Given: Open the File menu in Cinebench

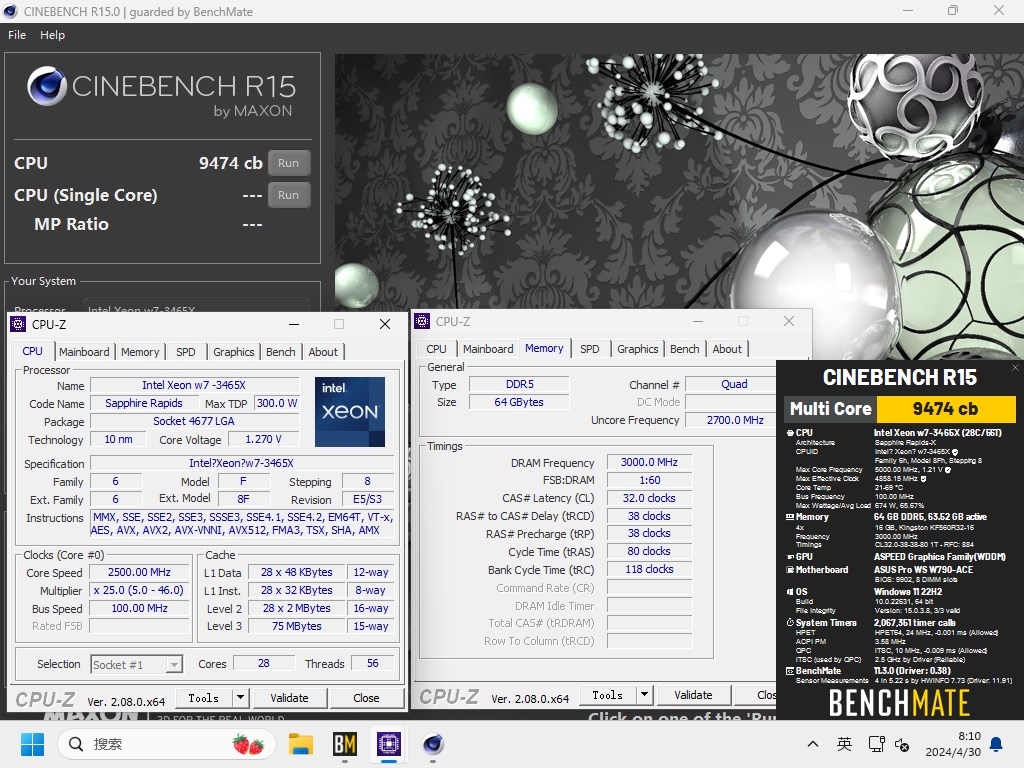Looking at the screenshot, I should 17,35.
